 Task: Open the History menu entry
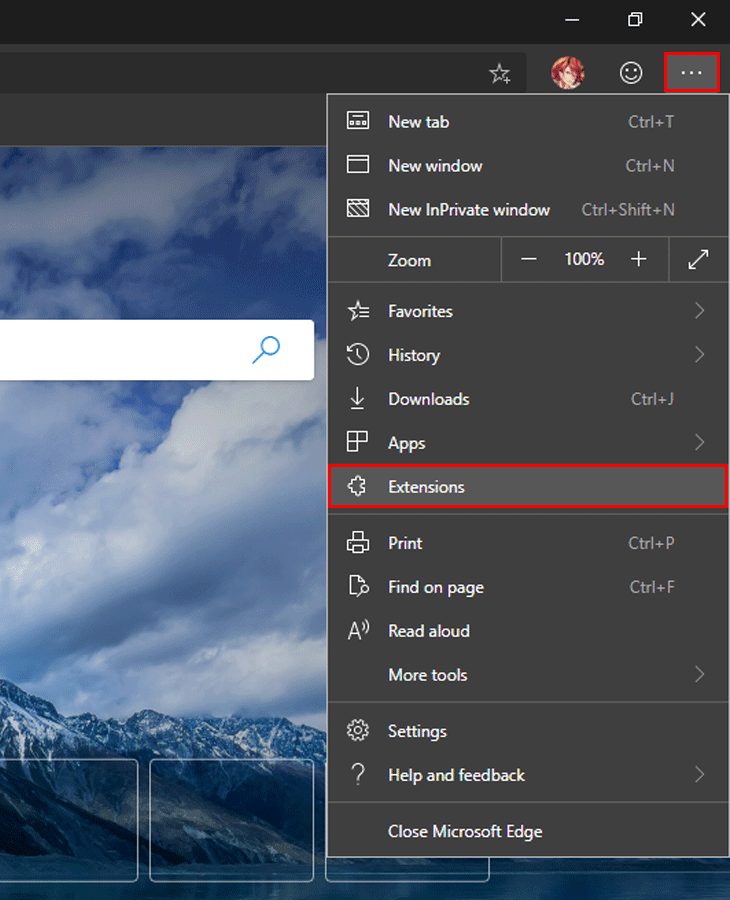coord(528,355)
